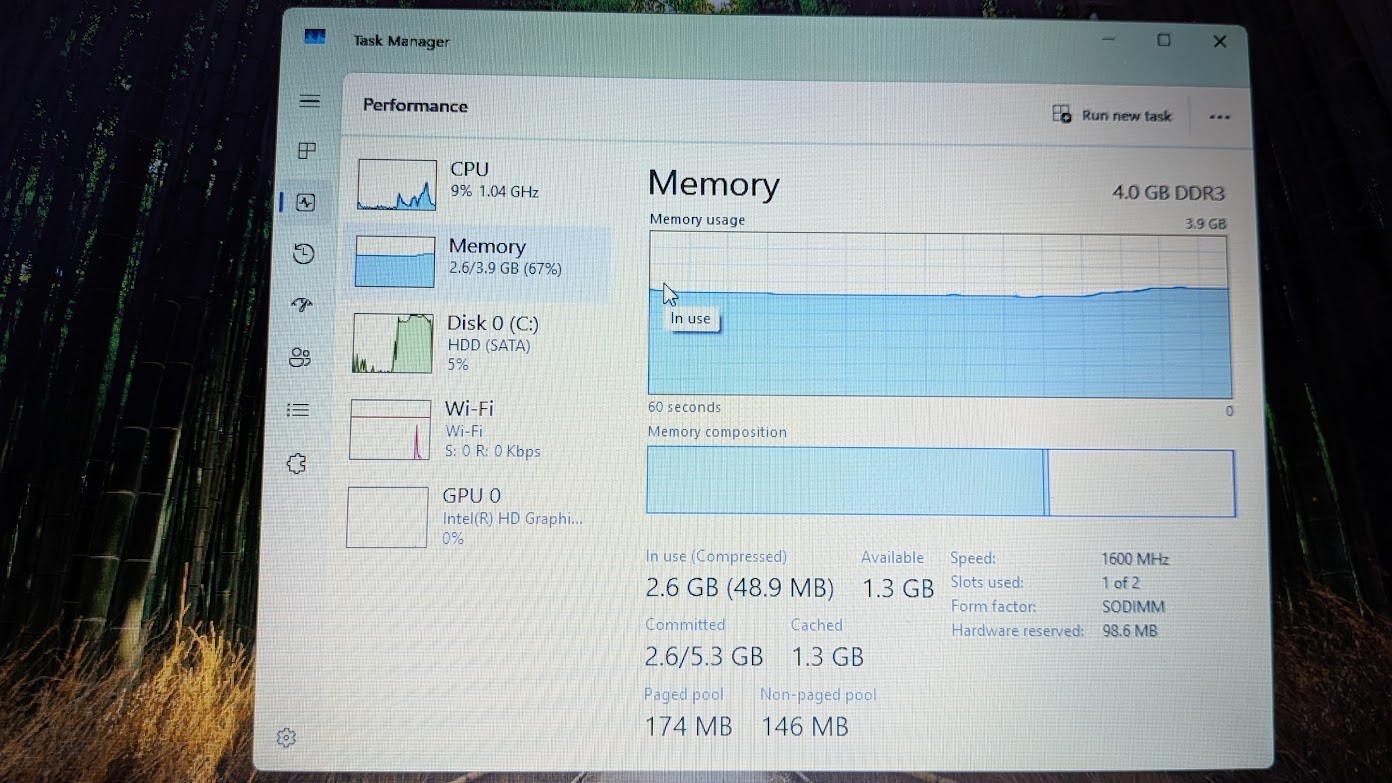Click the CPU usage mini graph thumbnail
The width and height of the screenshot is (1392, 783).
[x=397, y=185]
